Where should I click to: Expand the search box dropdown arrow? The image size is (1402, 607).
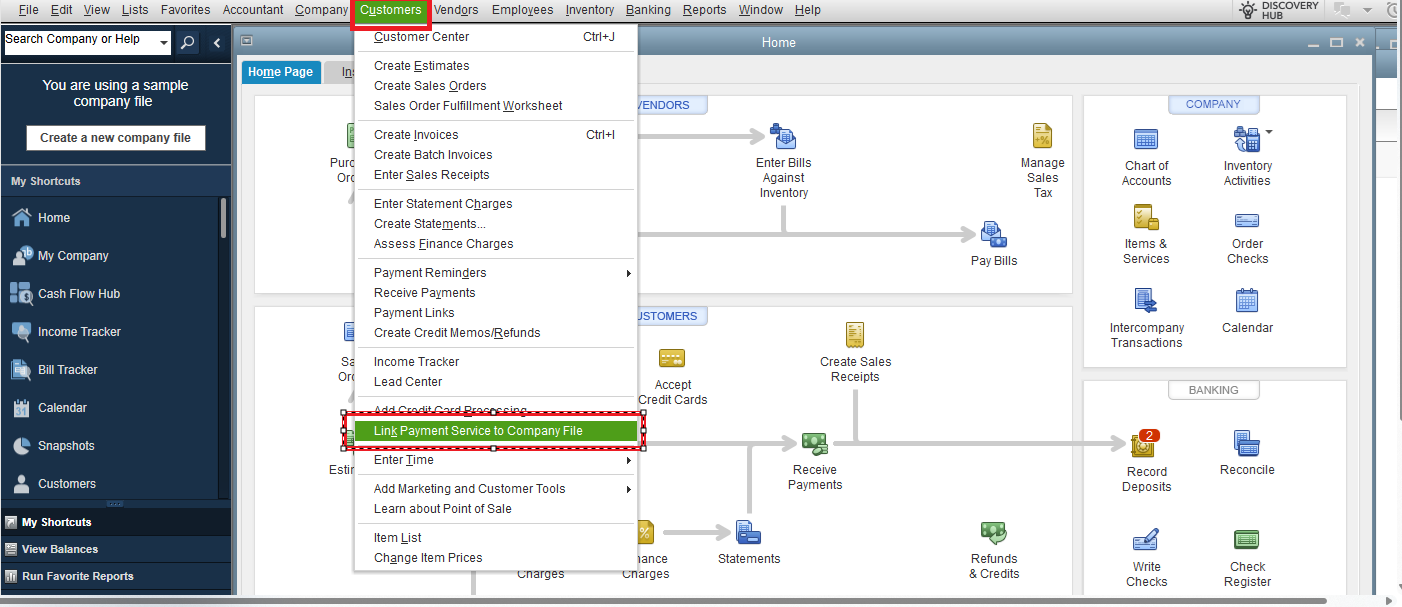coord(163,43)
